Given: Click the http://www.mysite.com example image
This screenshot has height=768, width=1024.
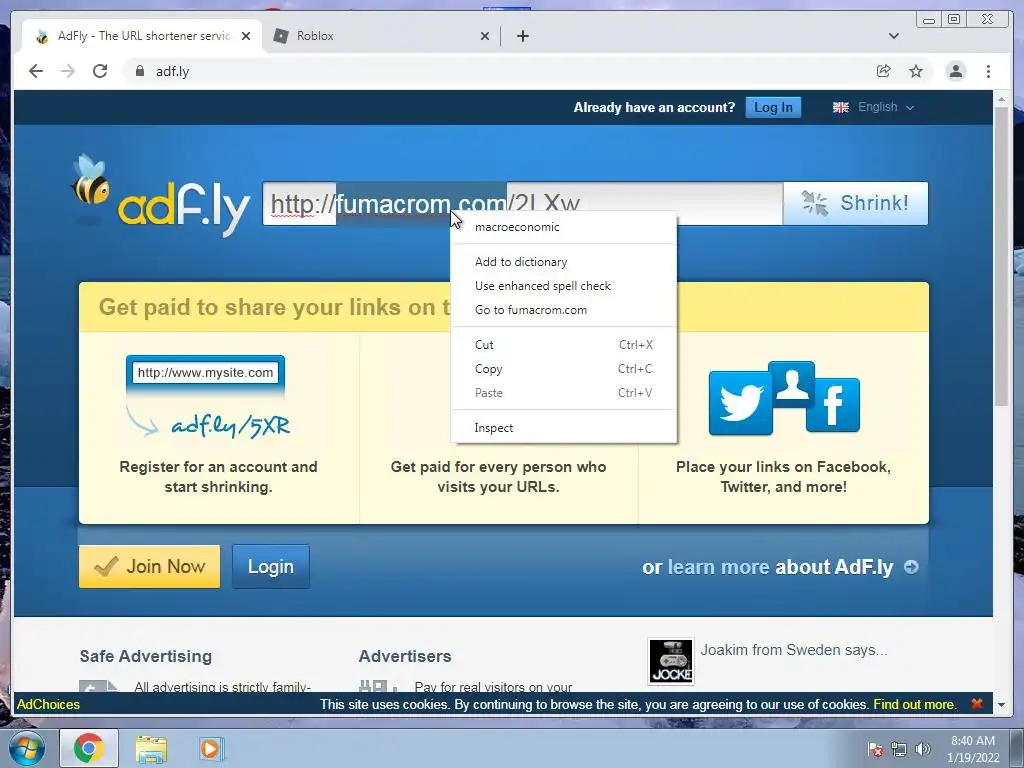Looking at the screenshot, I should [x=206, y=396].
